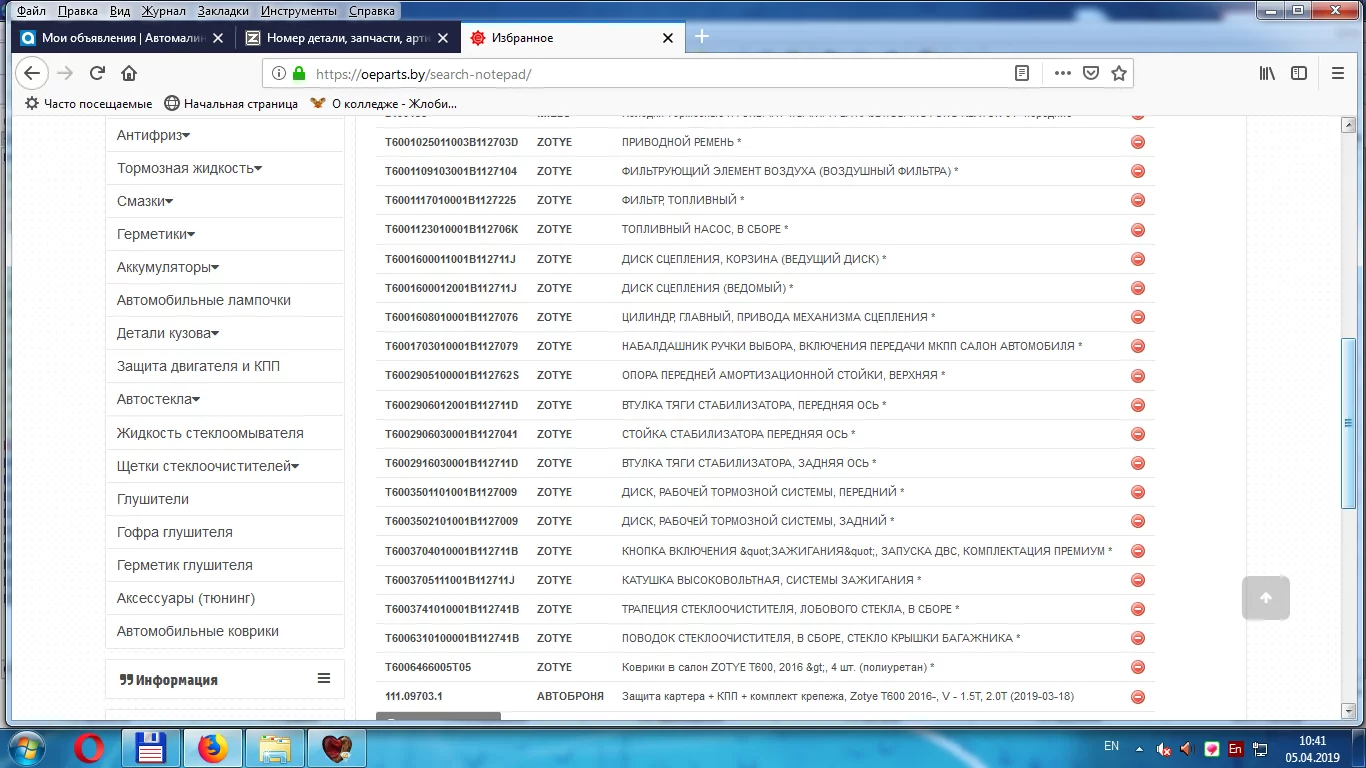Open the Закладки menu
The height and width of the screenshot is (768, 1366).
point(223,11)
